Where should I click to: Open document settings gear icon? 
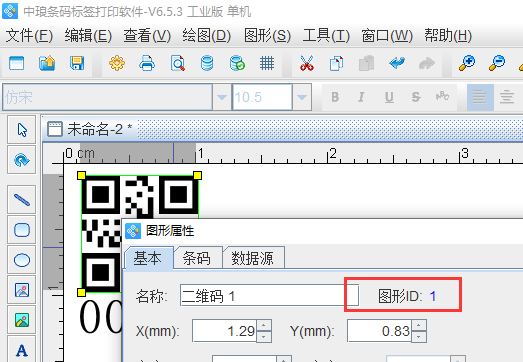pos(117,63)
